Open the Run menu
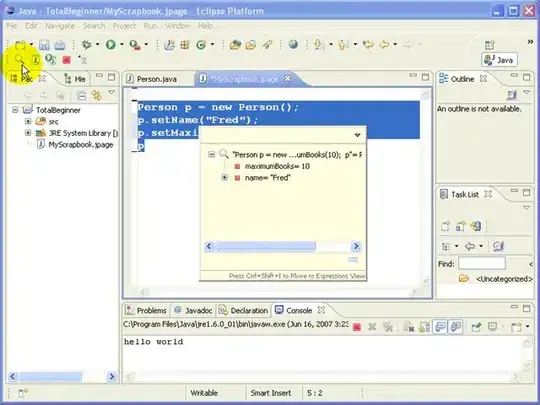The image size is (540, 405). [x=150, y=26]
